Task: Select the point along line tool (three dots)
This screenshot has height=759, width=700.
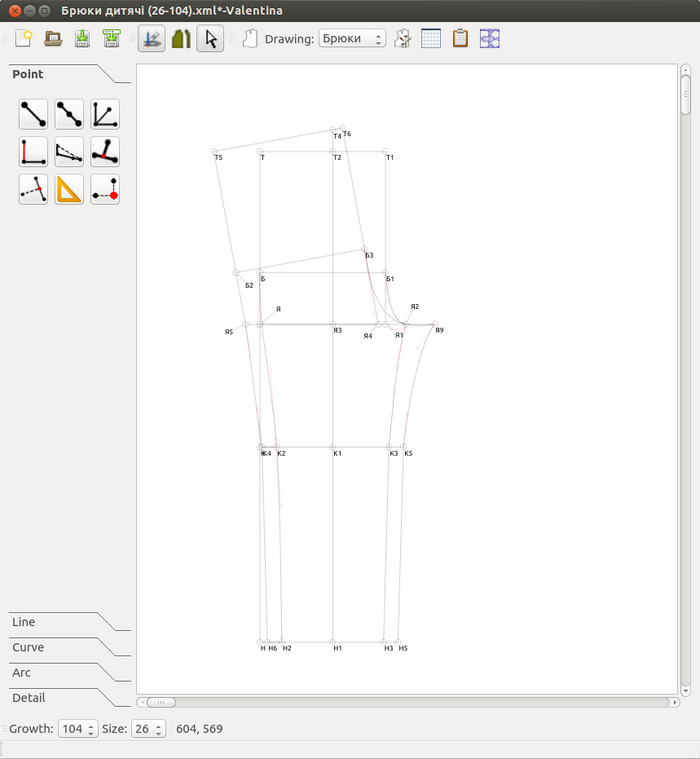Action: [x=69, y=114]
